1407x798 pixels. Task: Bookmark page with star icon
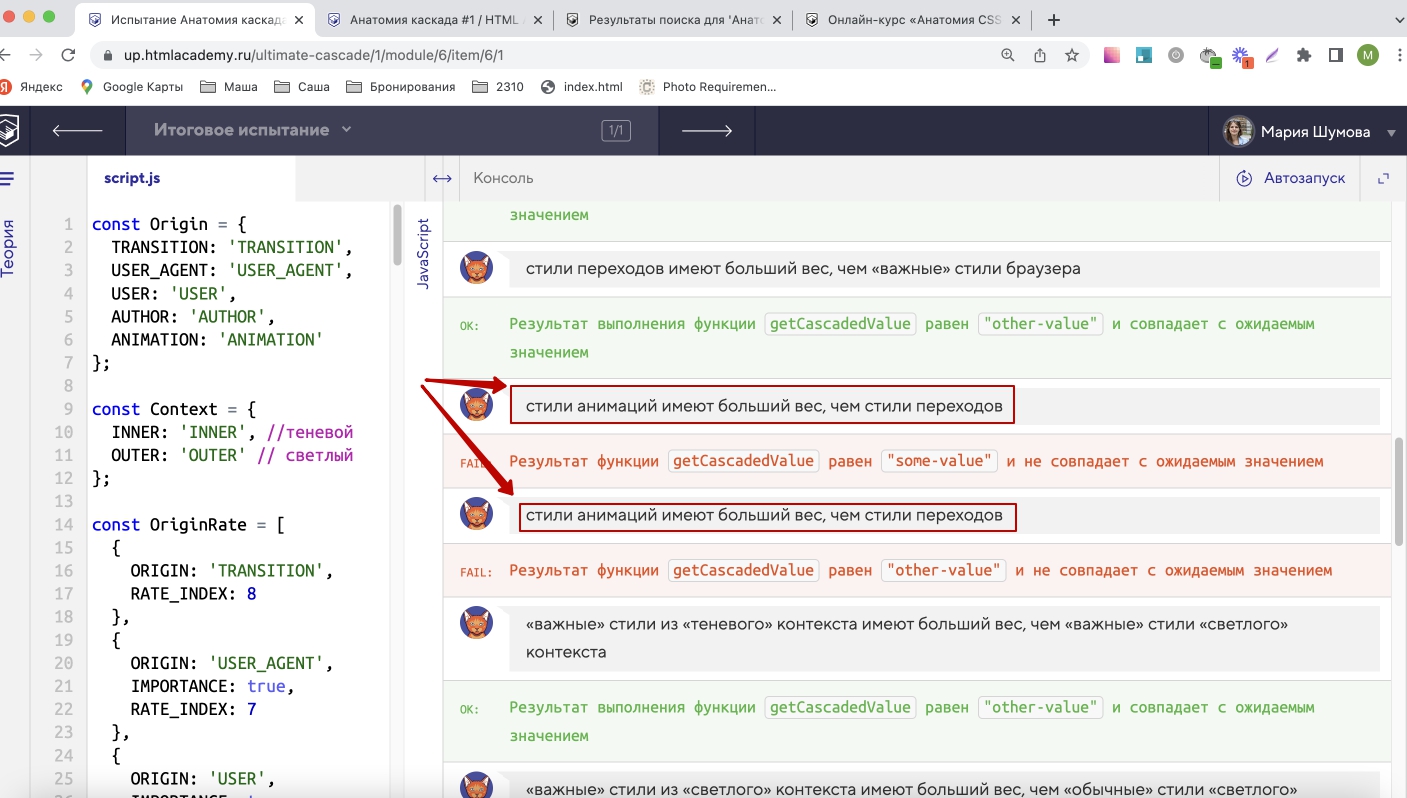[1072, 56]
